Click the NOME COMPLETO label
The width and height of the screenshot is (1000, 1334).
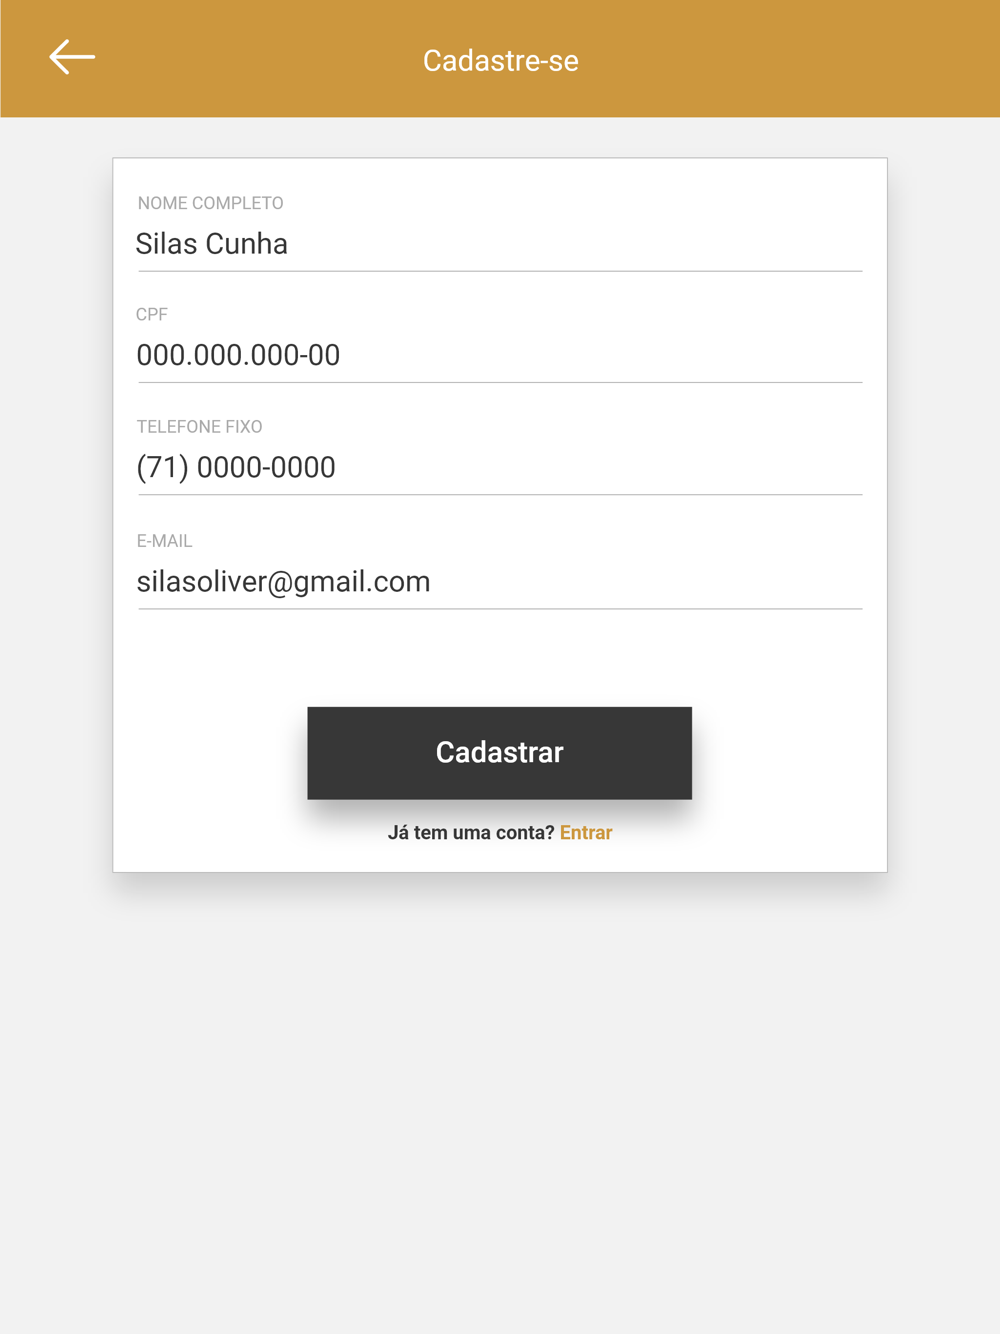210,203
